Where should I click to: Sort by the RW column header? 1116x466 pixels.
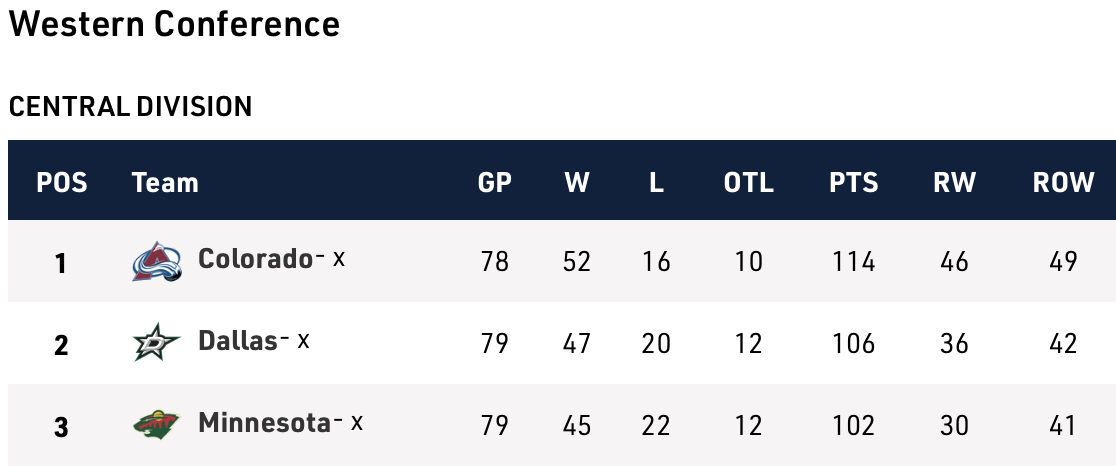point(954,183)
